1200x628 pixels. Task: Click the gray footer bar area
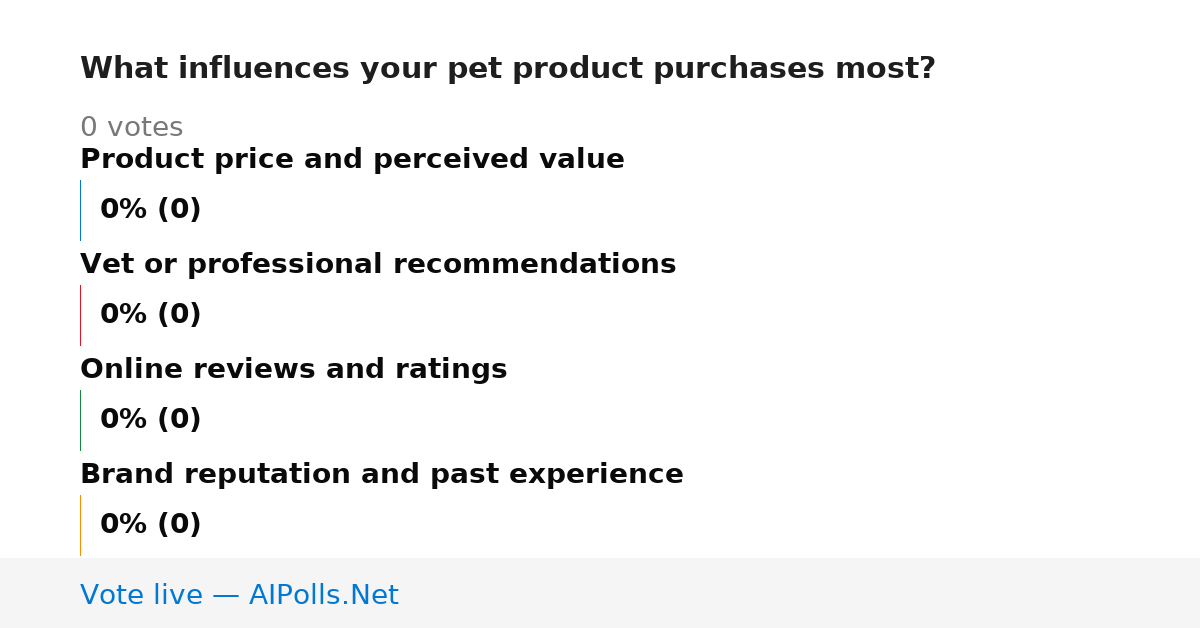tap(600, 593)
